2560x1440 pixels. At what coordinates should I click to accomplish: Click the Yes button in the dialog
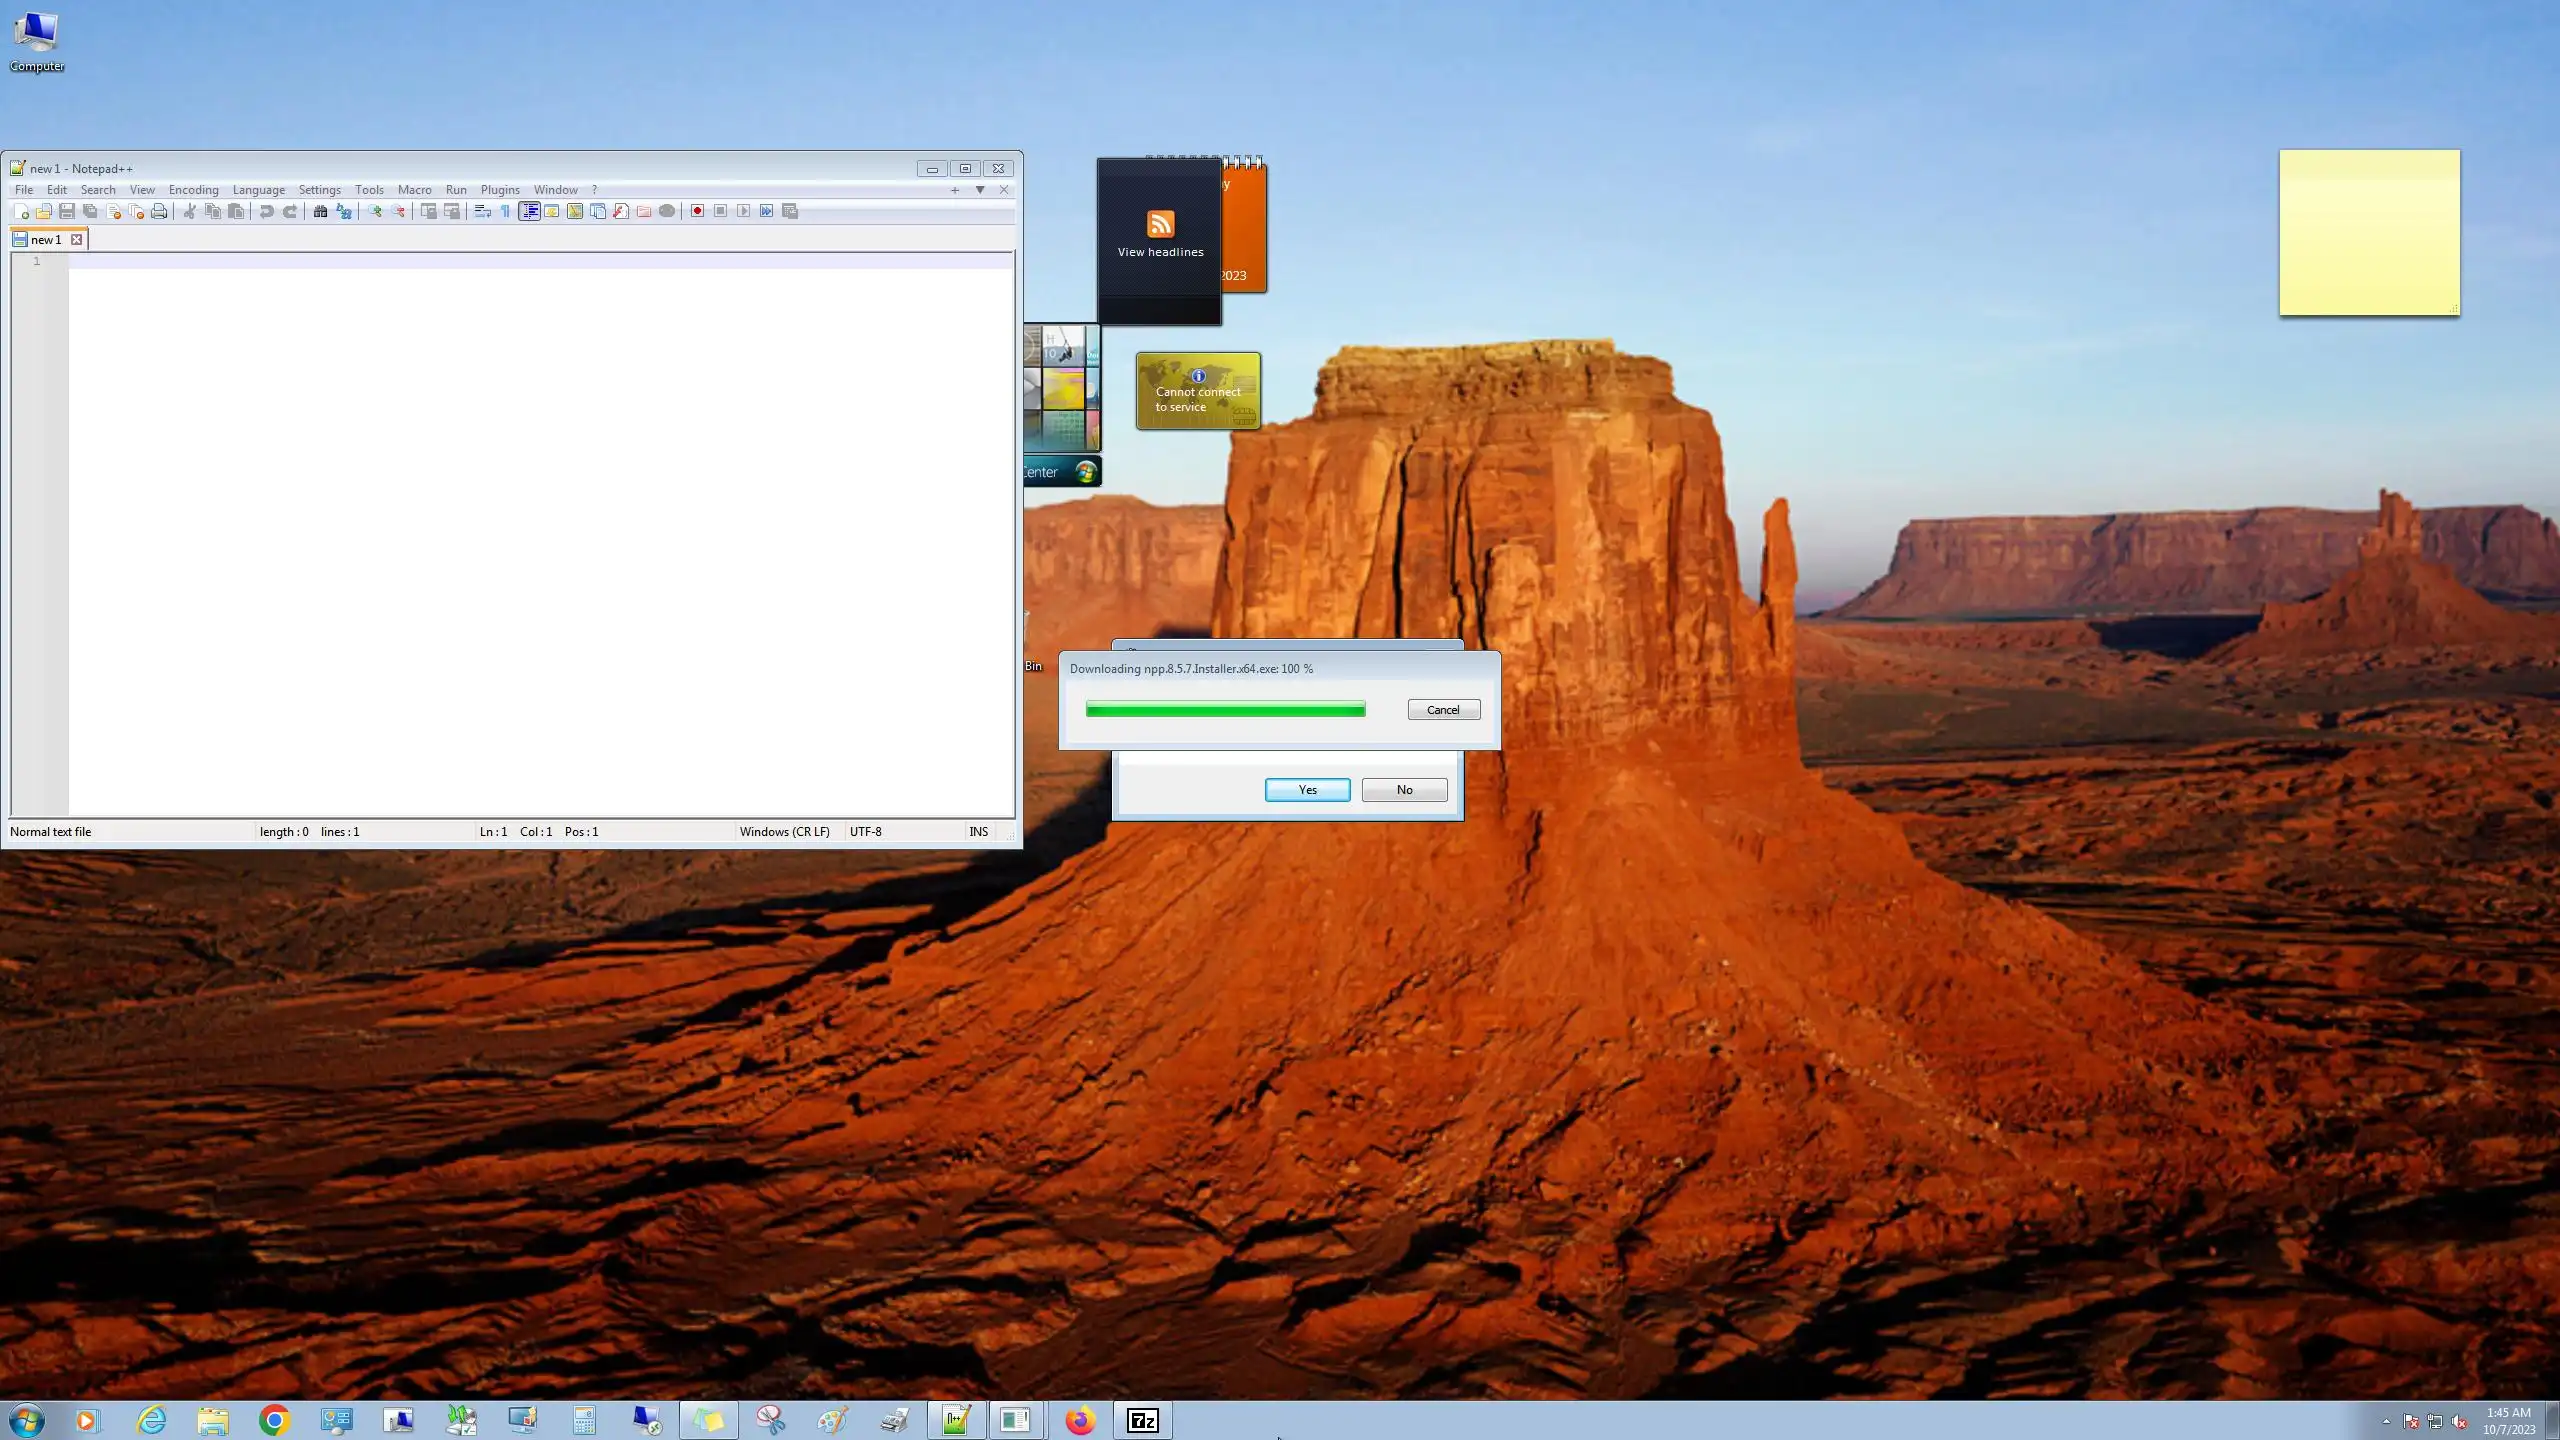coord(1307,790)
